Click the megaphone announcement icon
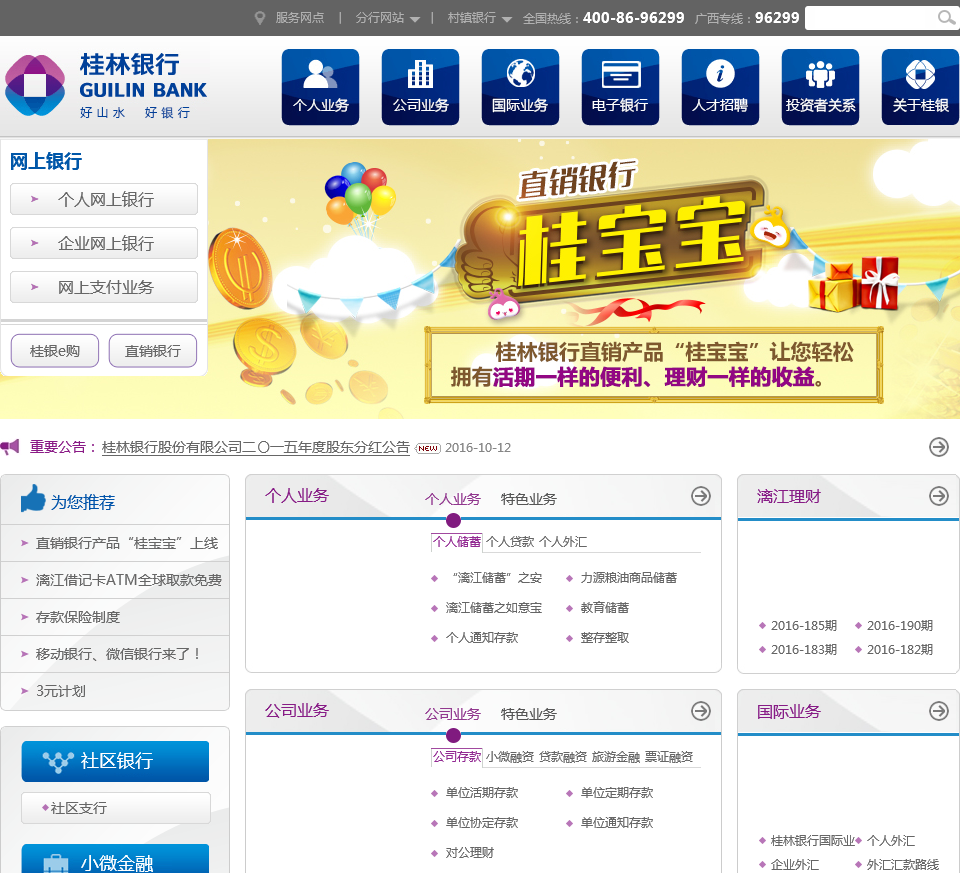Image resolution: width=960 pixels, height=873 pixels. (10, 447)
